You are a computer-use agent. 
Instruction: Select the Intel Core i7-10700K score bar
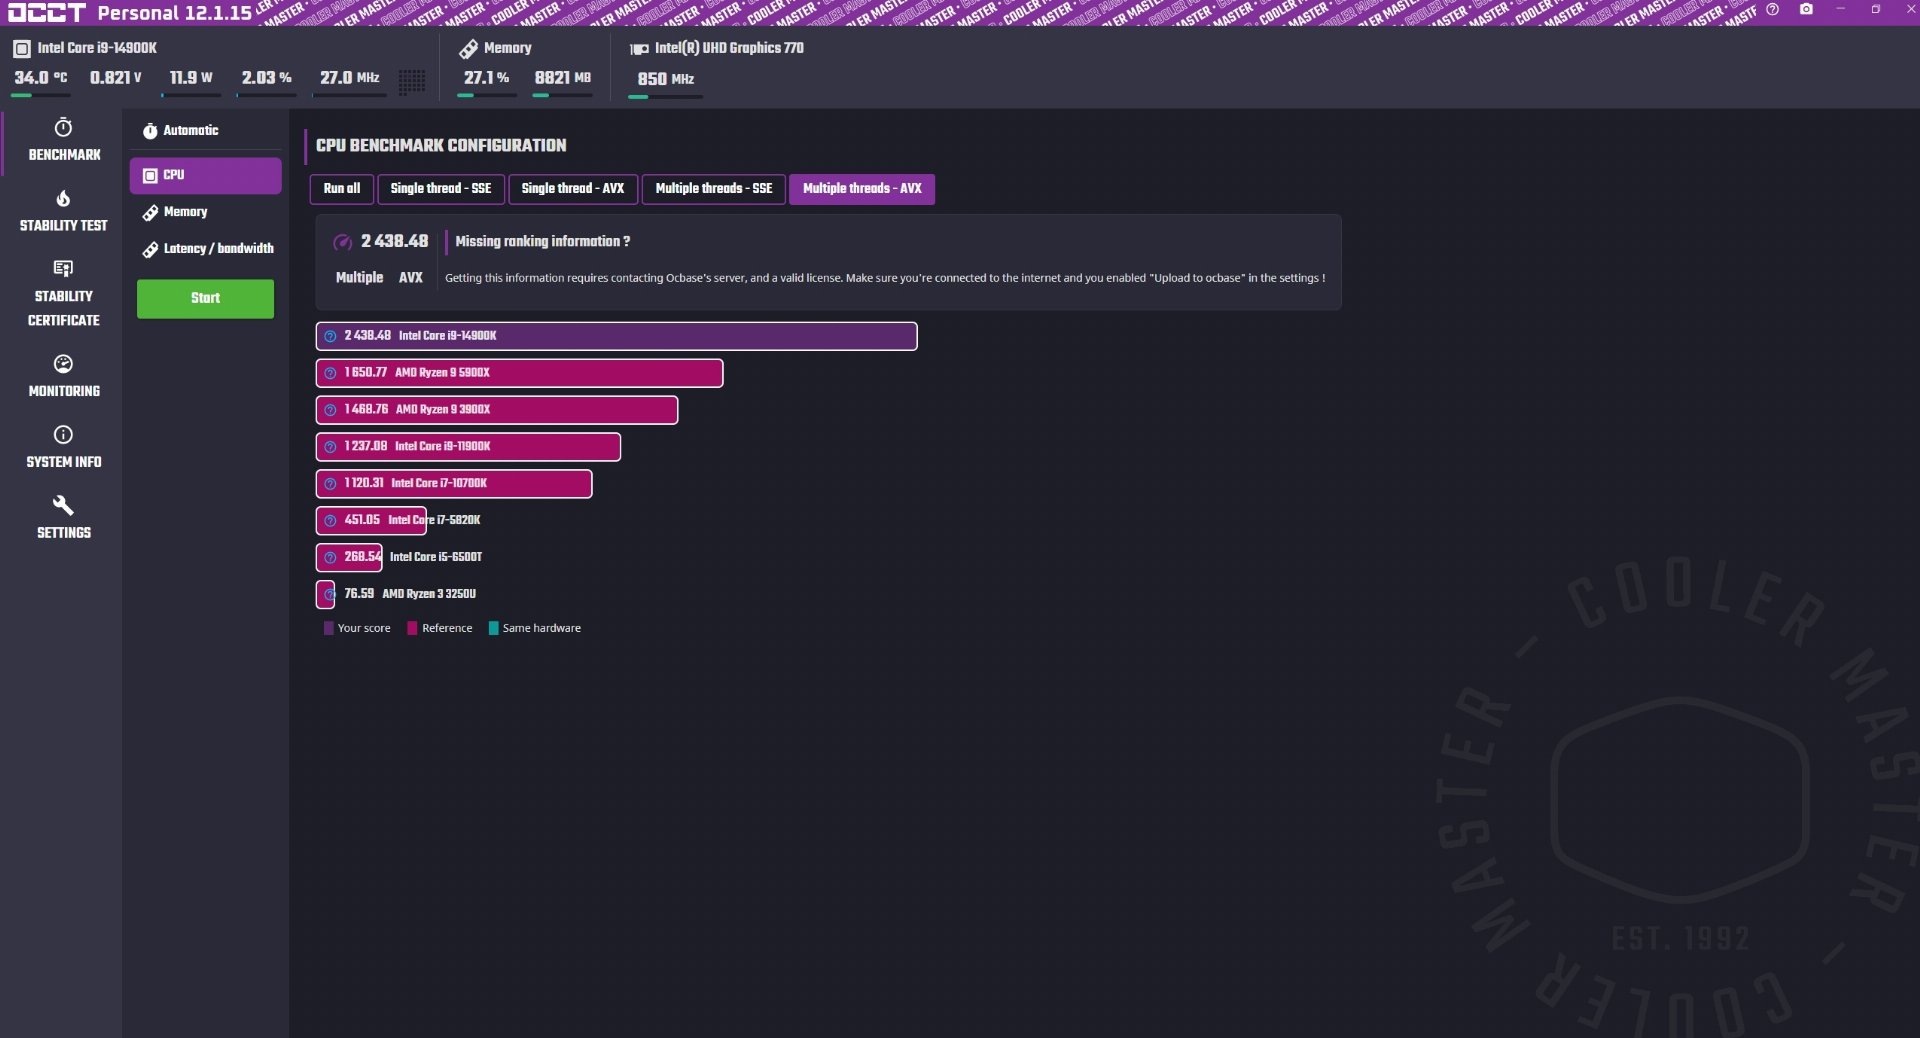pyautogui.click(x=454, y=484)
